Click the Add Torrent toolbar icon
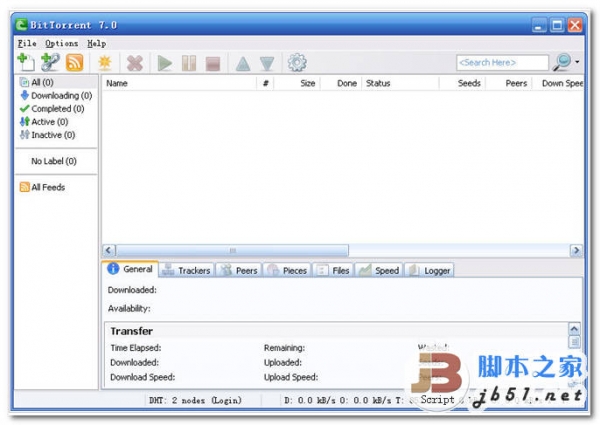 26,62
